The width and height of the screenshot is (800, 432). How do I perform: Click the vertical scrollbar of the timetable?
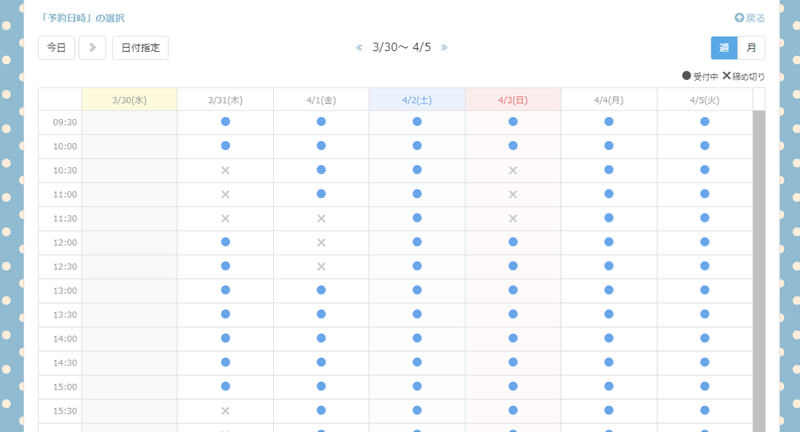coord(758,270)
